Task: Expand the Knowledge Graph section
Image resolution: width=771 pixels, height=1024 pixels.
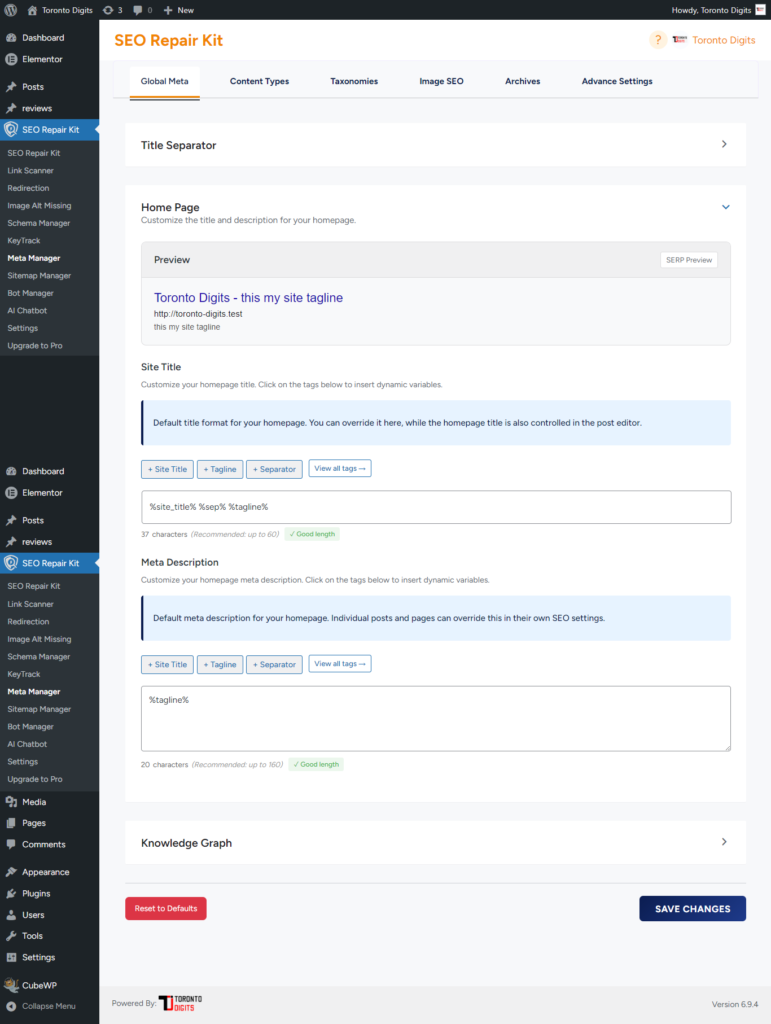Action: (724, 842)
